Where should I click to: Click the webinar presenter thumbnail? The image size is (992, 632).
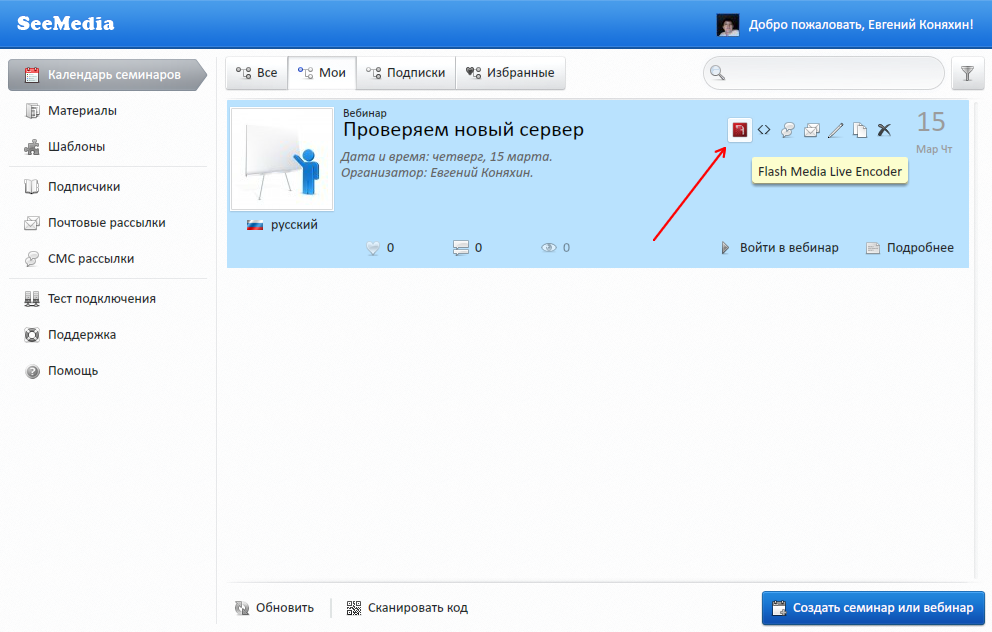point(282,159)
